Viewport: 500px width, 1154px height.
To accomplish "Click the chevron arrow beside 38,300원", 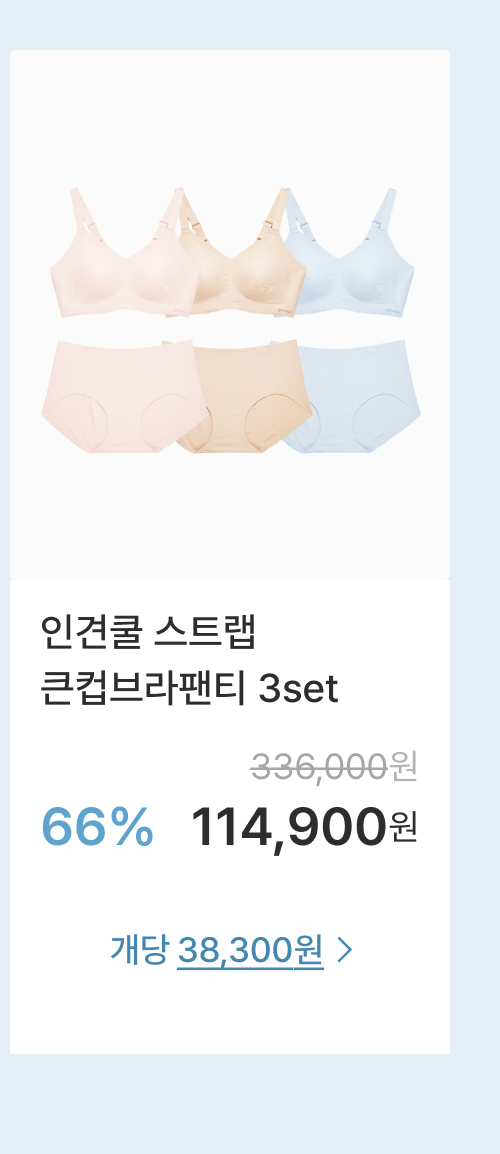I will click(x=345, y=950).
